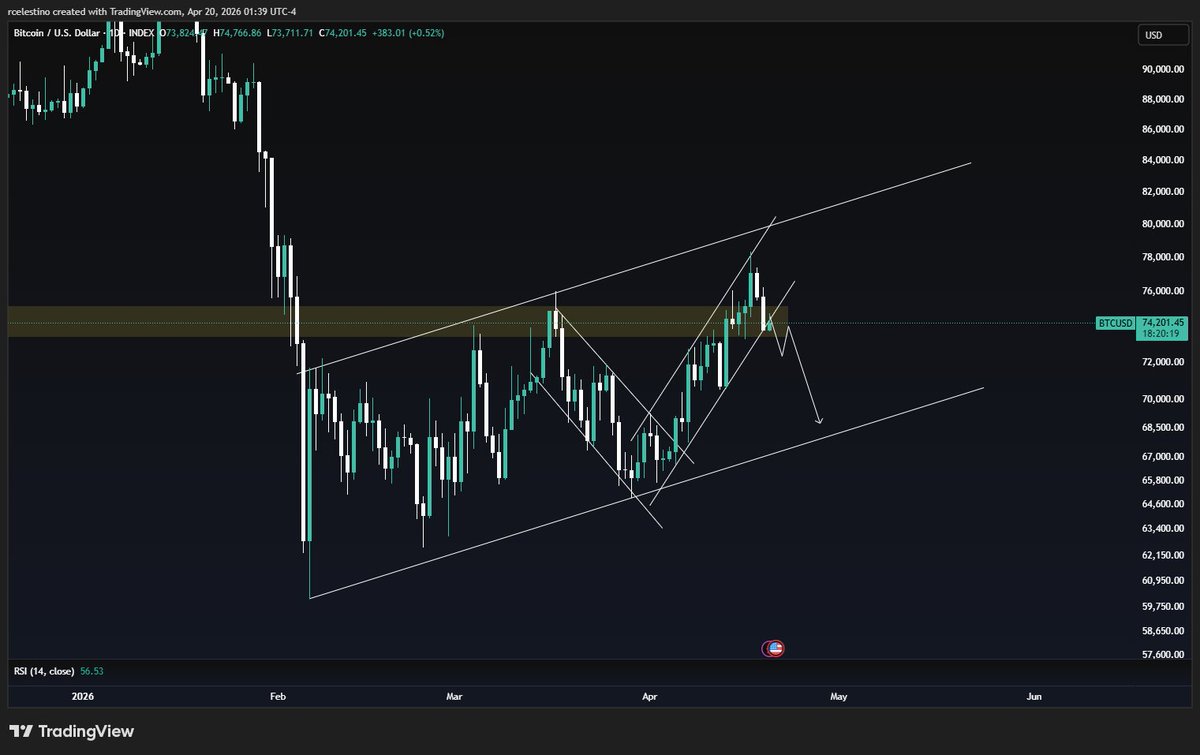Click the Feb label on time axis
Screen dimensions: 1200x755
point(278,696)
